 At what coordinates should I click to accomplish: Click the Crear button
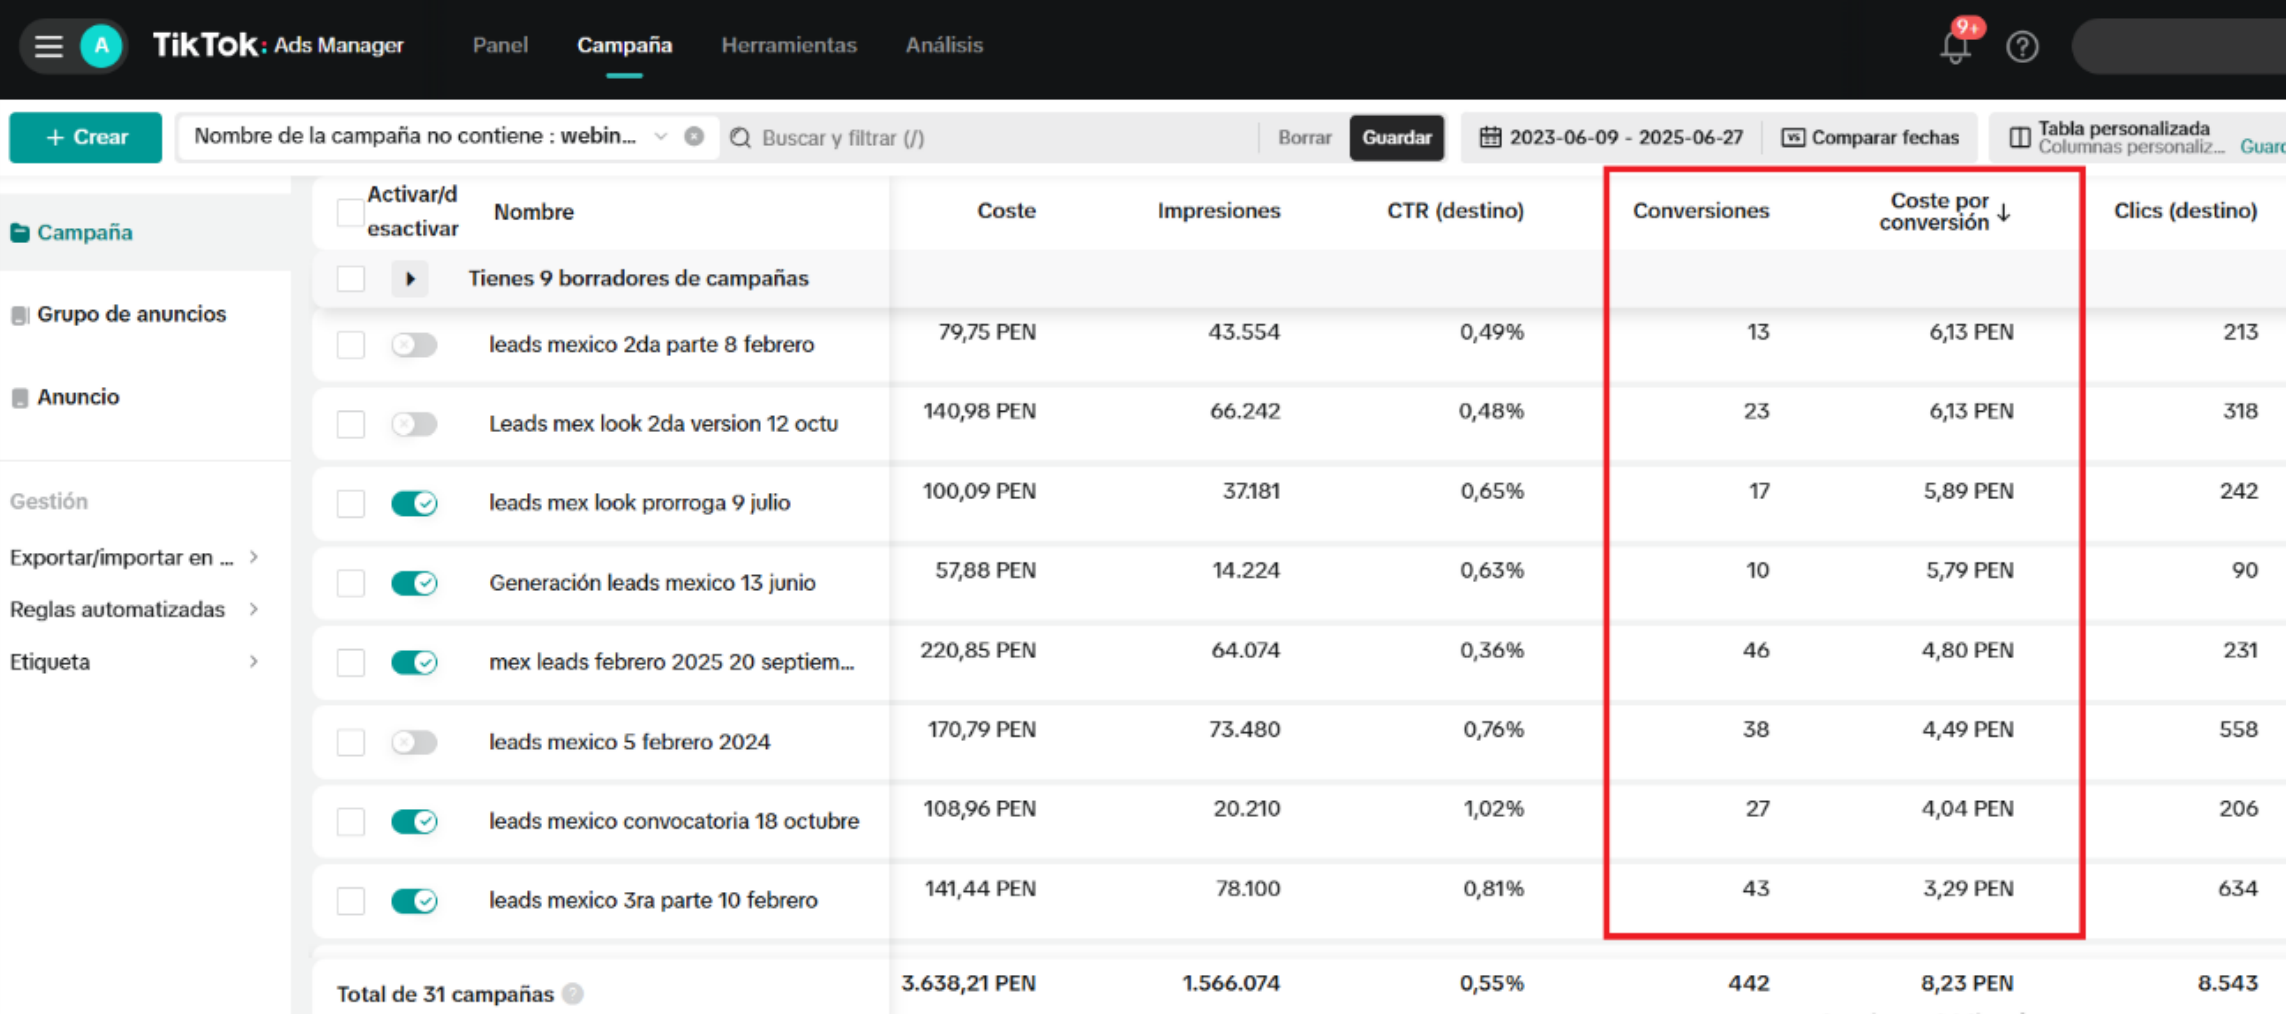[86, 137]
